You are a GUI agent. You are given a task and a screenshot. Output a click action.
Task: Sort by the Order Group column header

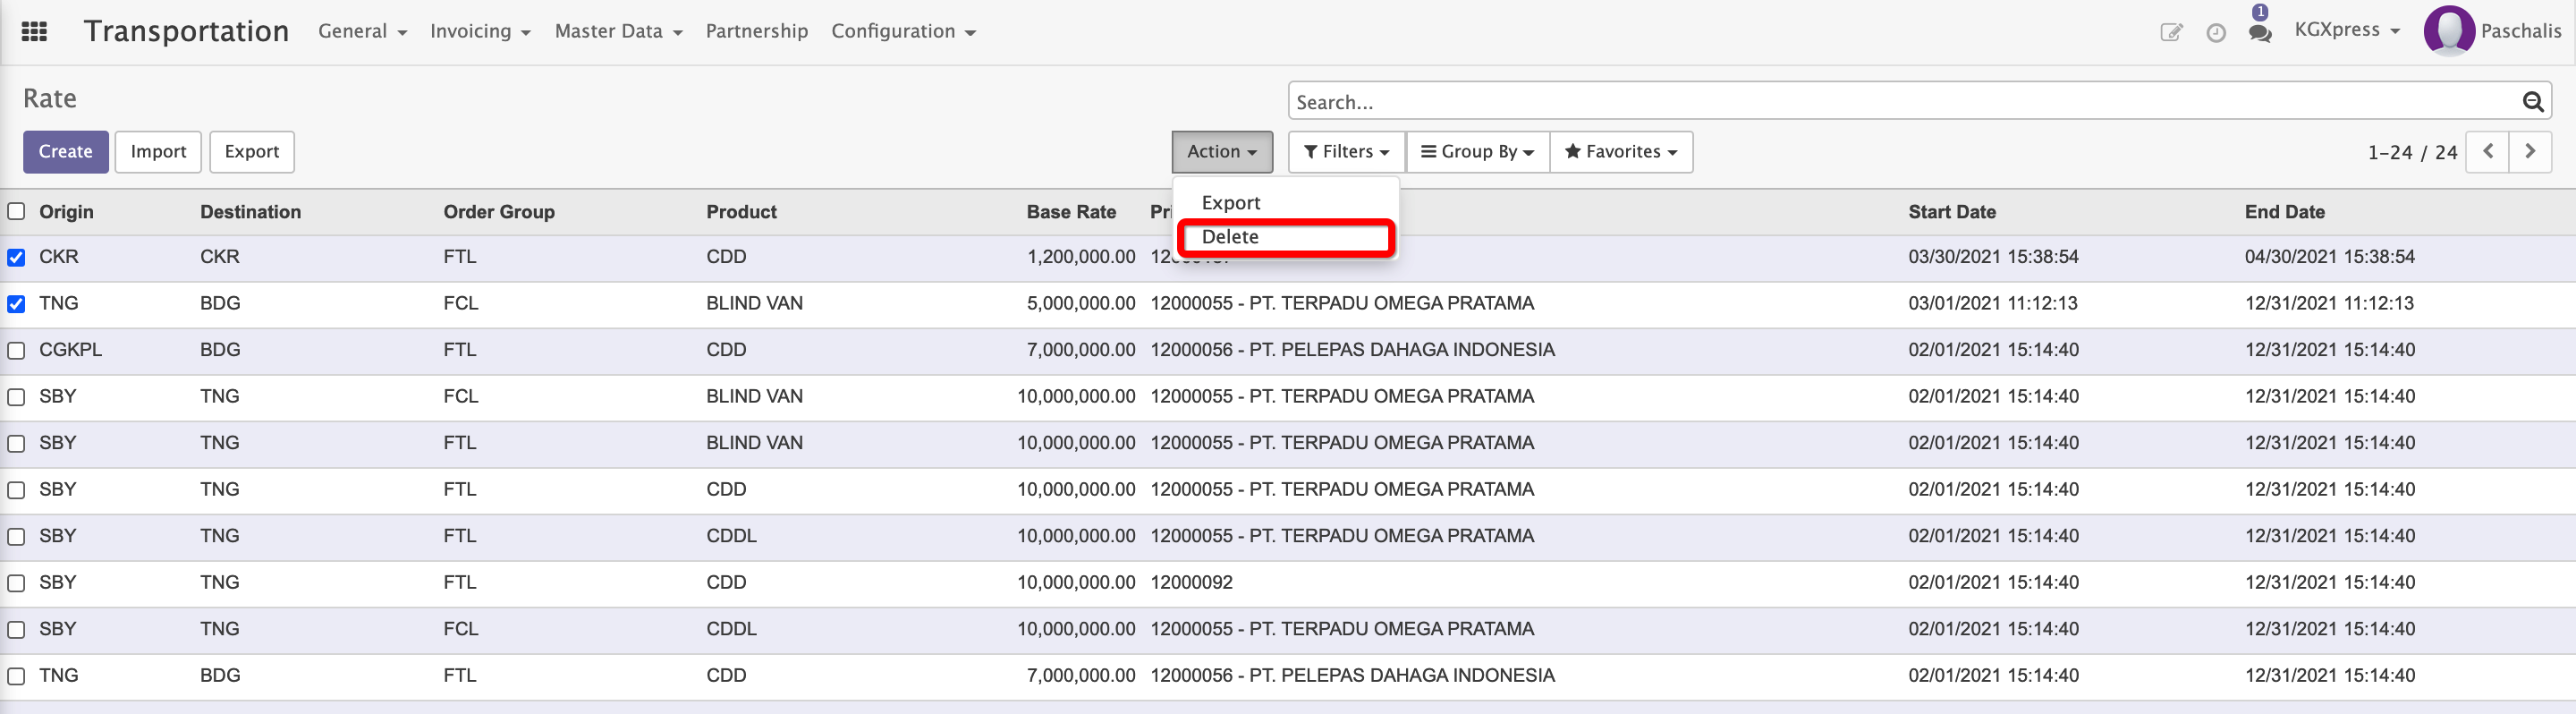[x=499, y=212]
